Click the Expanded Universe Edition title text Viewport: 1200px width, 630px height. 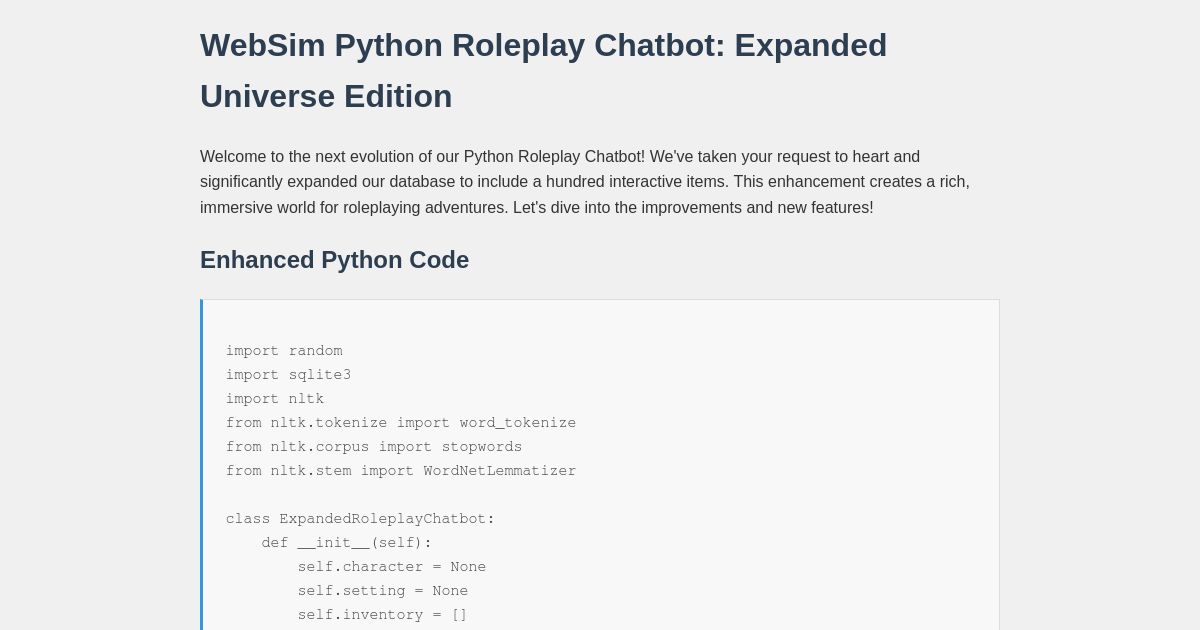point(326,96)
